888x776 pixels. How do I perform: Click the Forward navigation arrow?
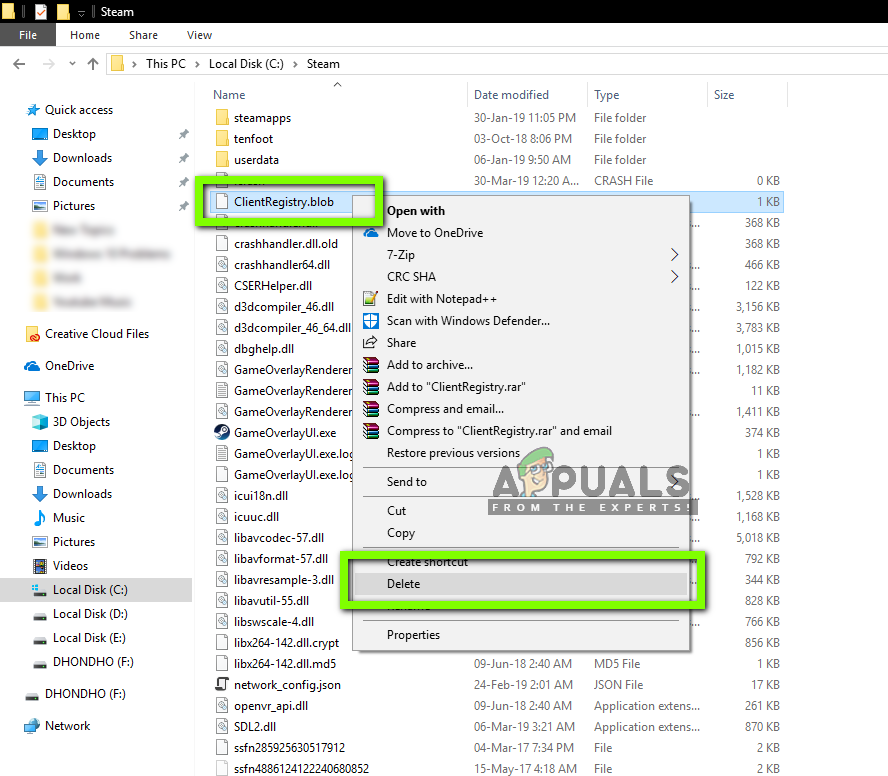[x=49, y=64]
